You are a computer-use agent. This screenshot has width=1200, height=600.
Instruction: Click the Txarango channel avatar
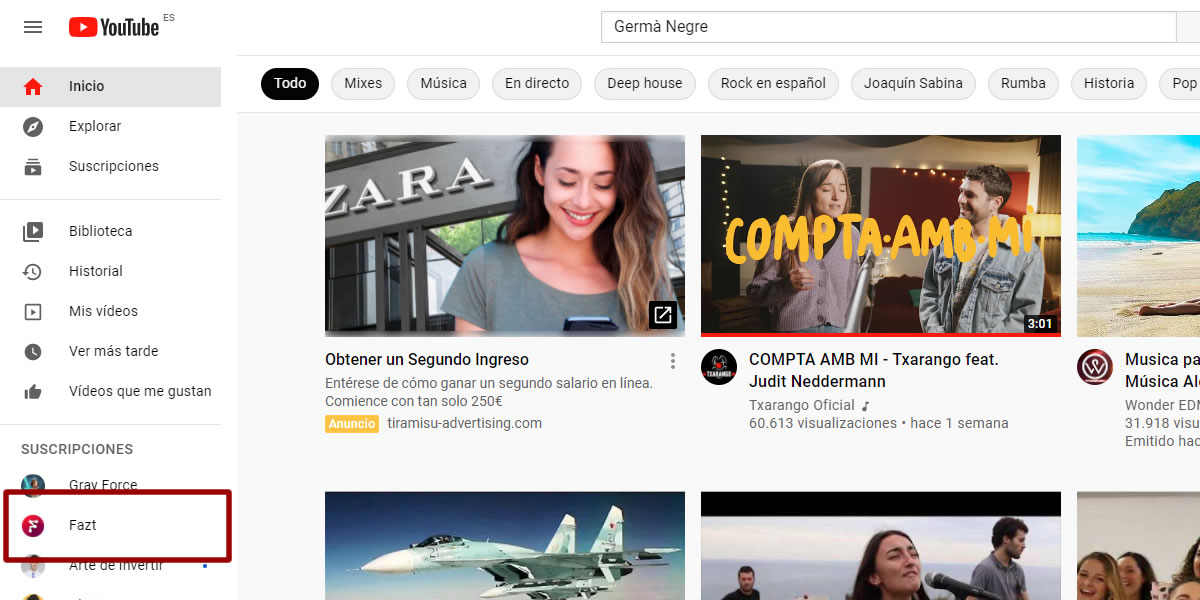pos(719,367)
